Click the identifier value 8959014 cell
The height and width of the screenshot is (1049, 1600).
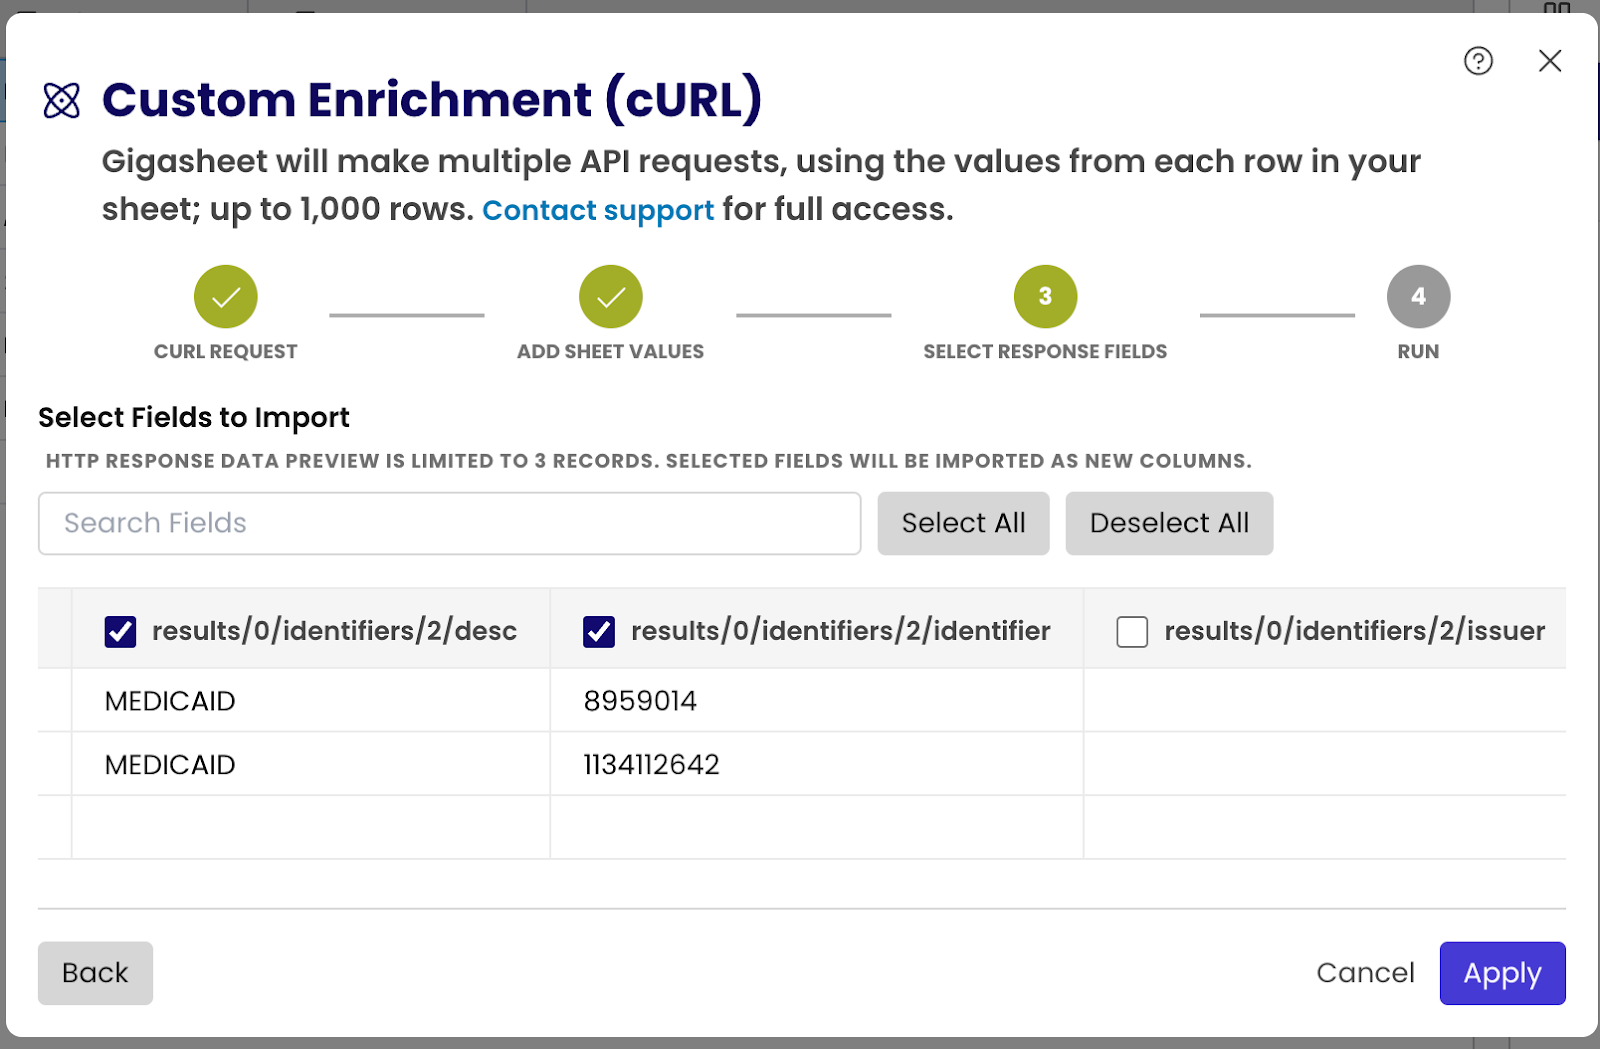click(x=641, y=700)
